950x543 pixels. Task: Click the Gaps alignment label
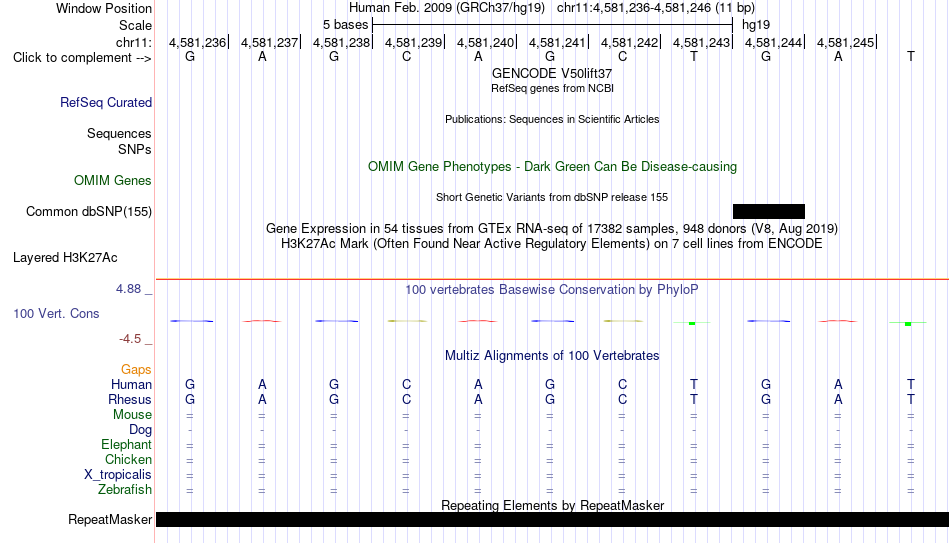pos(136,370)
